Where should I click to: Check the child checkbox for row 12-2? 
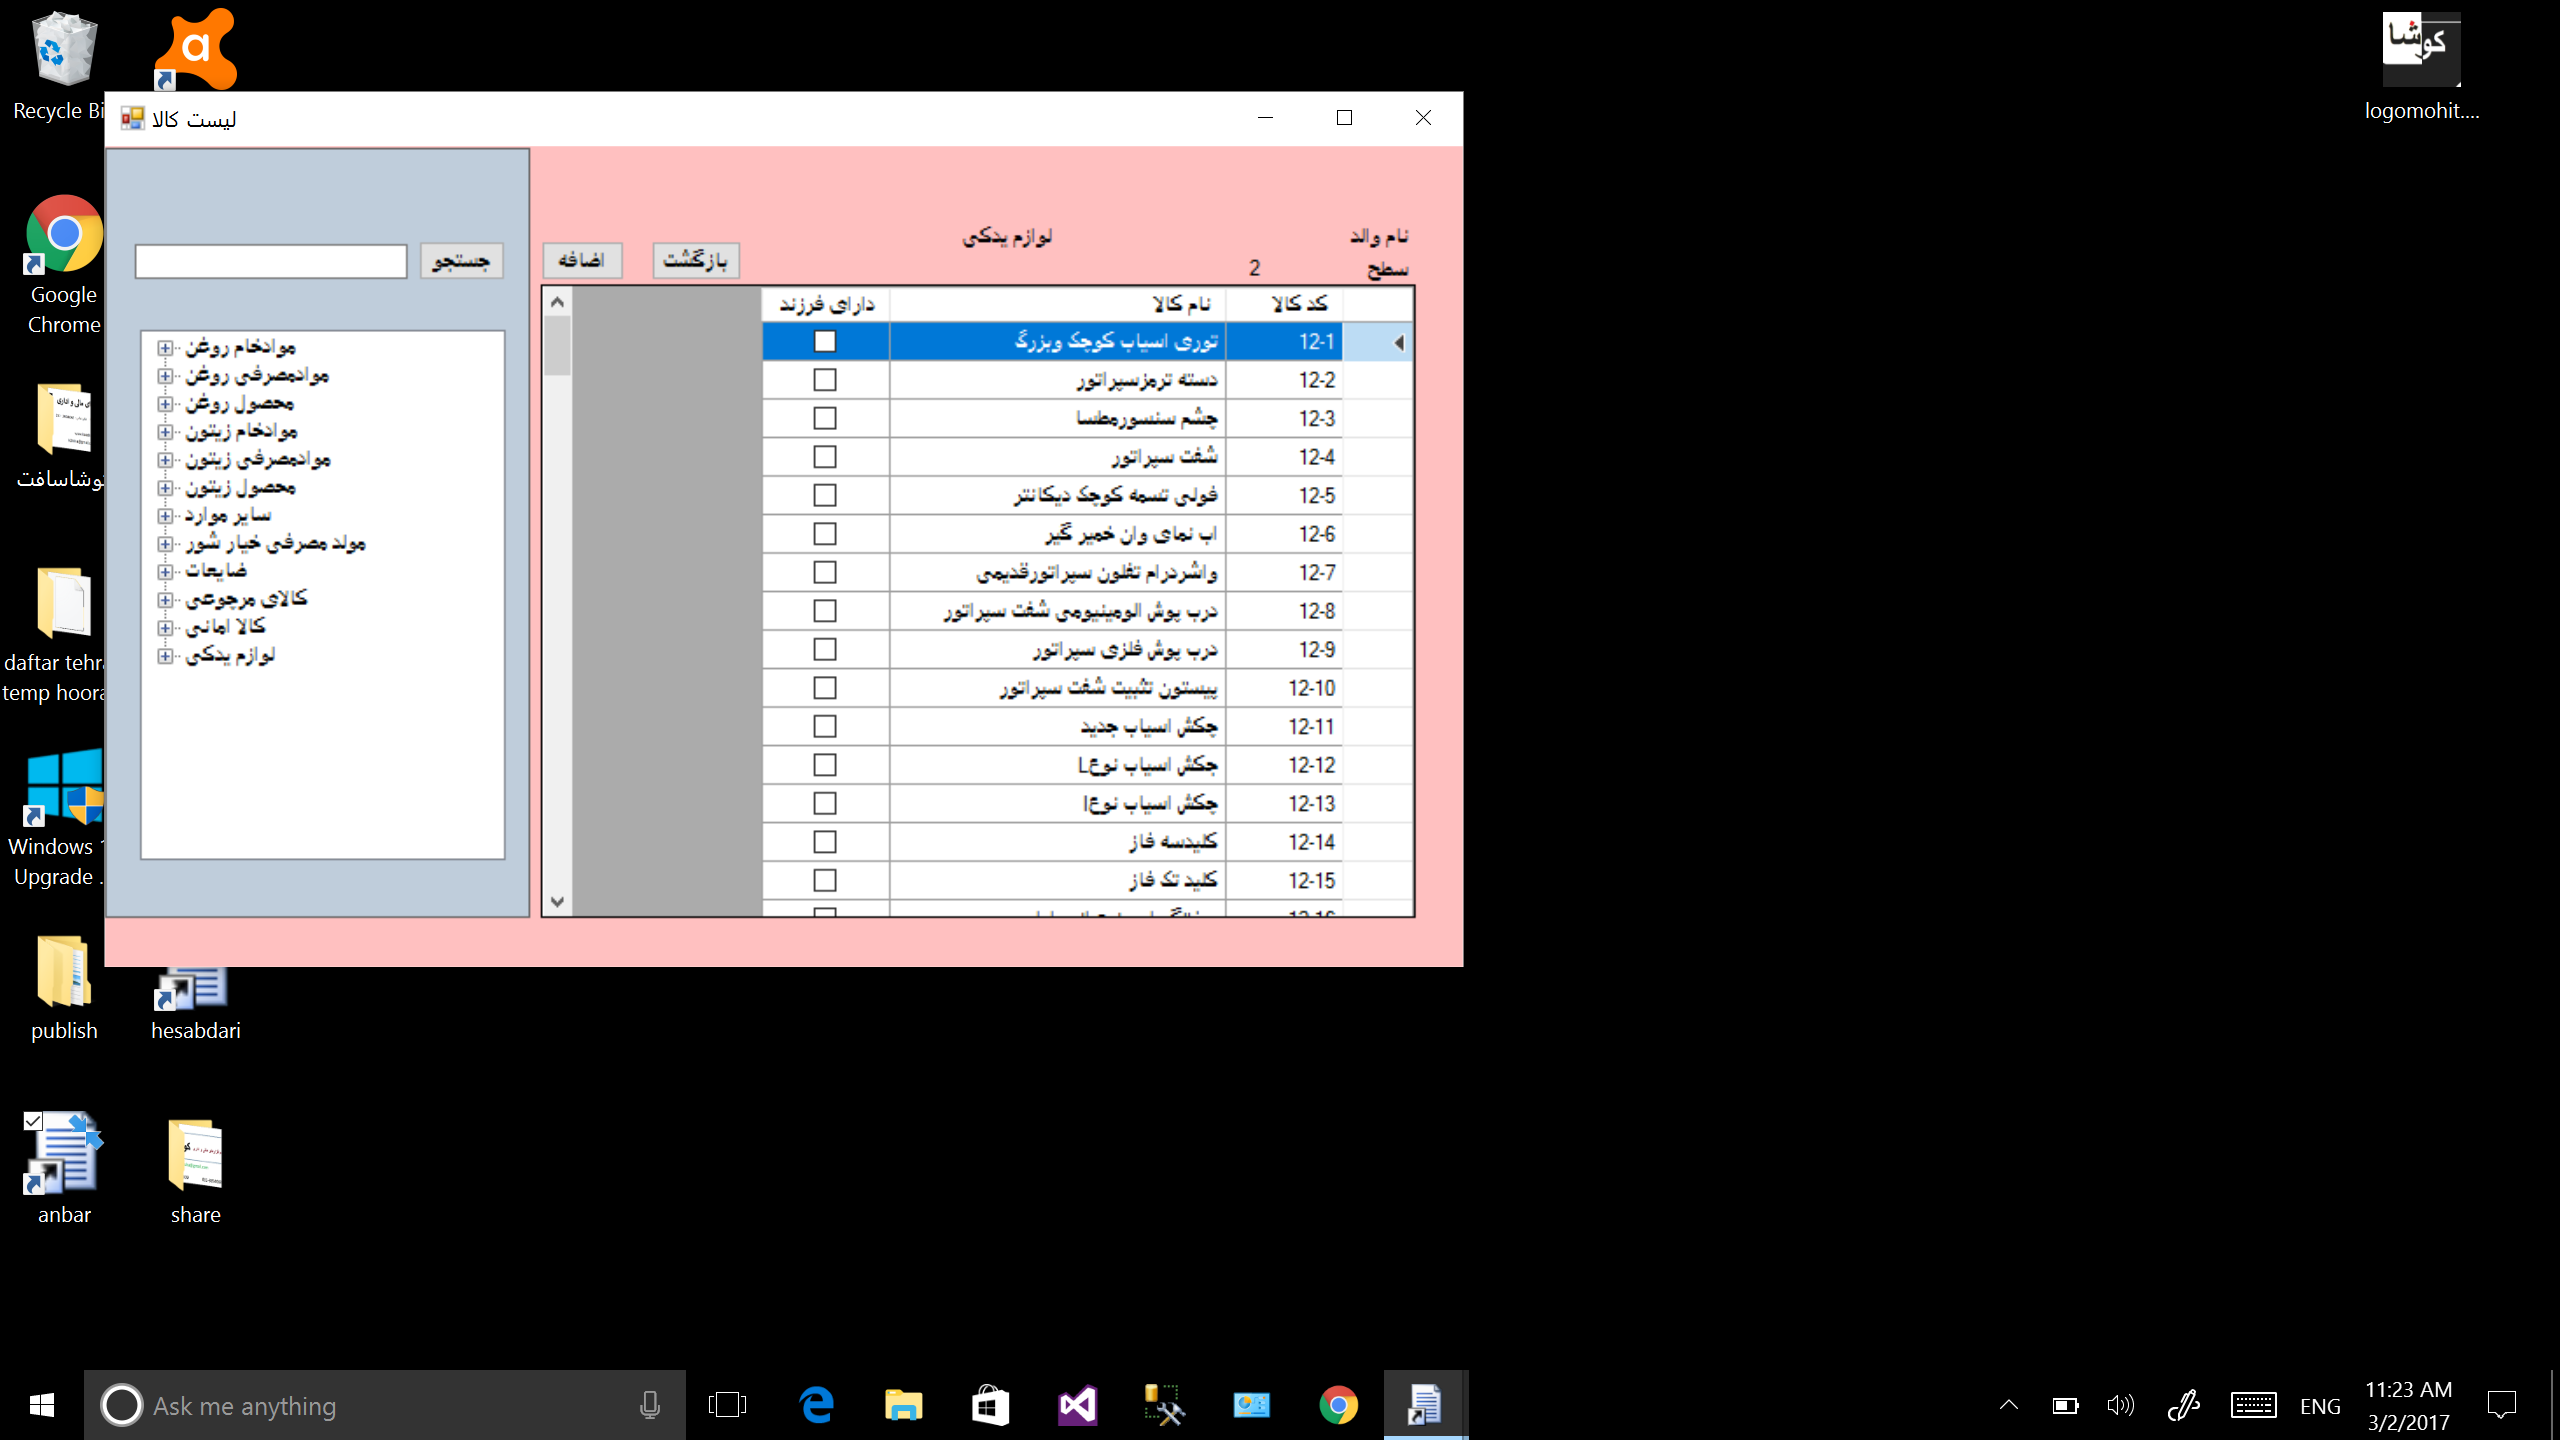pyautogui.click(x=824, y=380)
